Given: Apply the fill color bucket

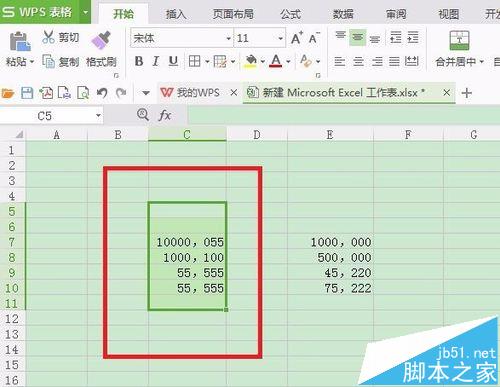Looking at the screenshot, I should click(x=251, y=61).
